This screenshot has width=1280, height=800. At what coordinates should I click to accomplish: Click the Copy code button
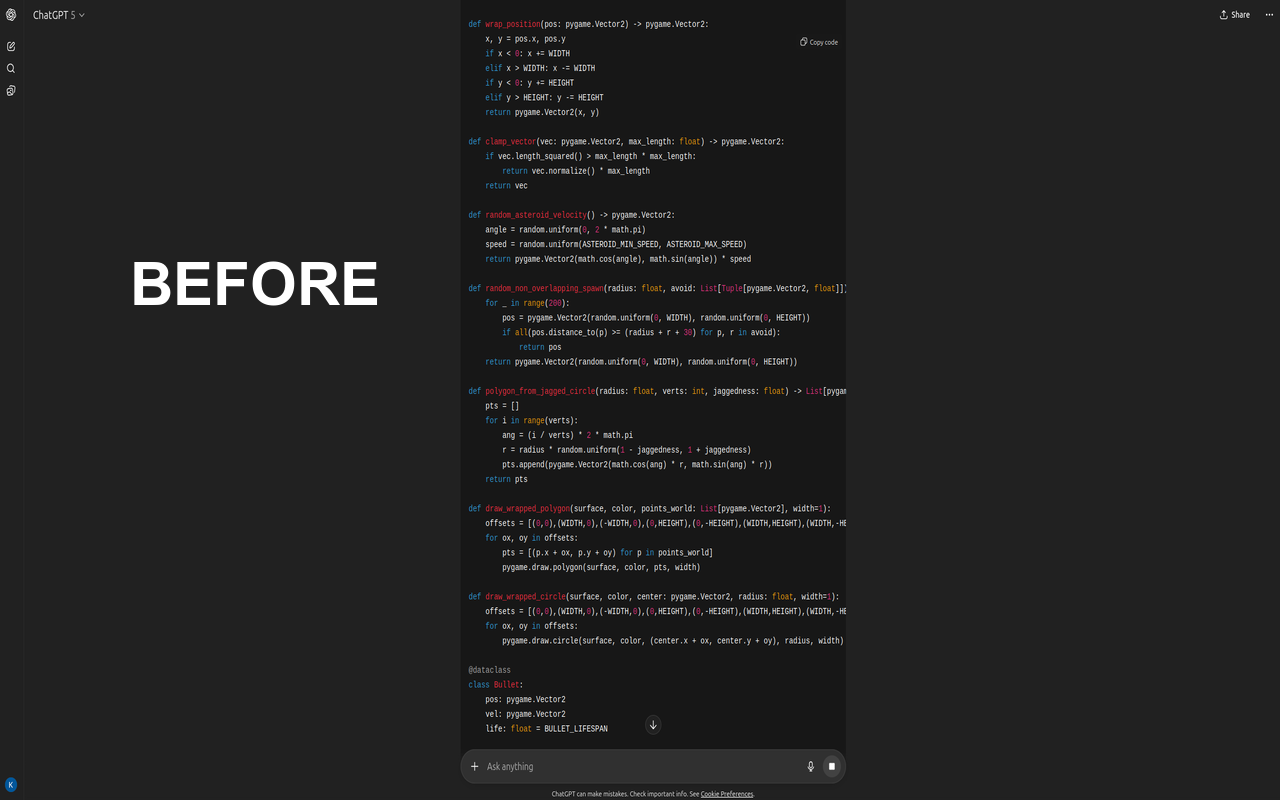(819, 42)
